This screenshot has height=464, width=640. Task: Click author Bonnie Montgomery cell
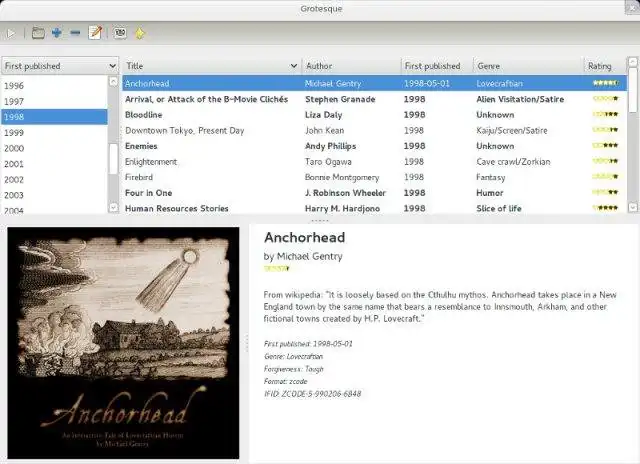342,177
